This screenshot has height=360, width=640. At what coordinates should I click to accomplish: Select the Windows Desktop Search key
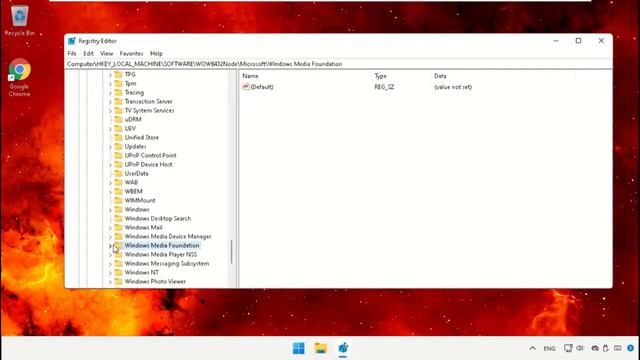tap(158, 218)
